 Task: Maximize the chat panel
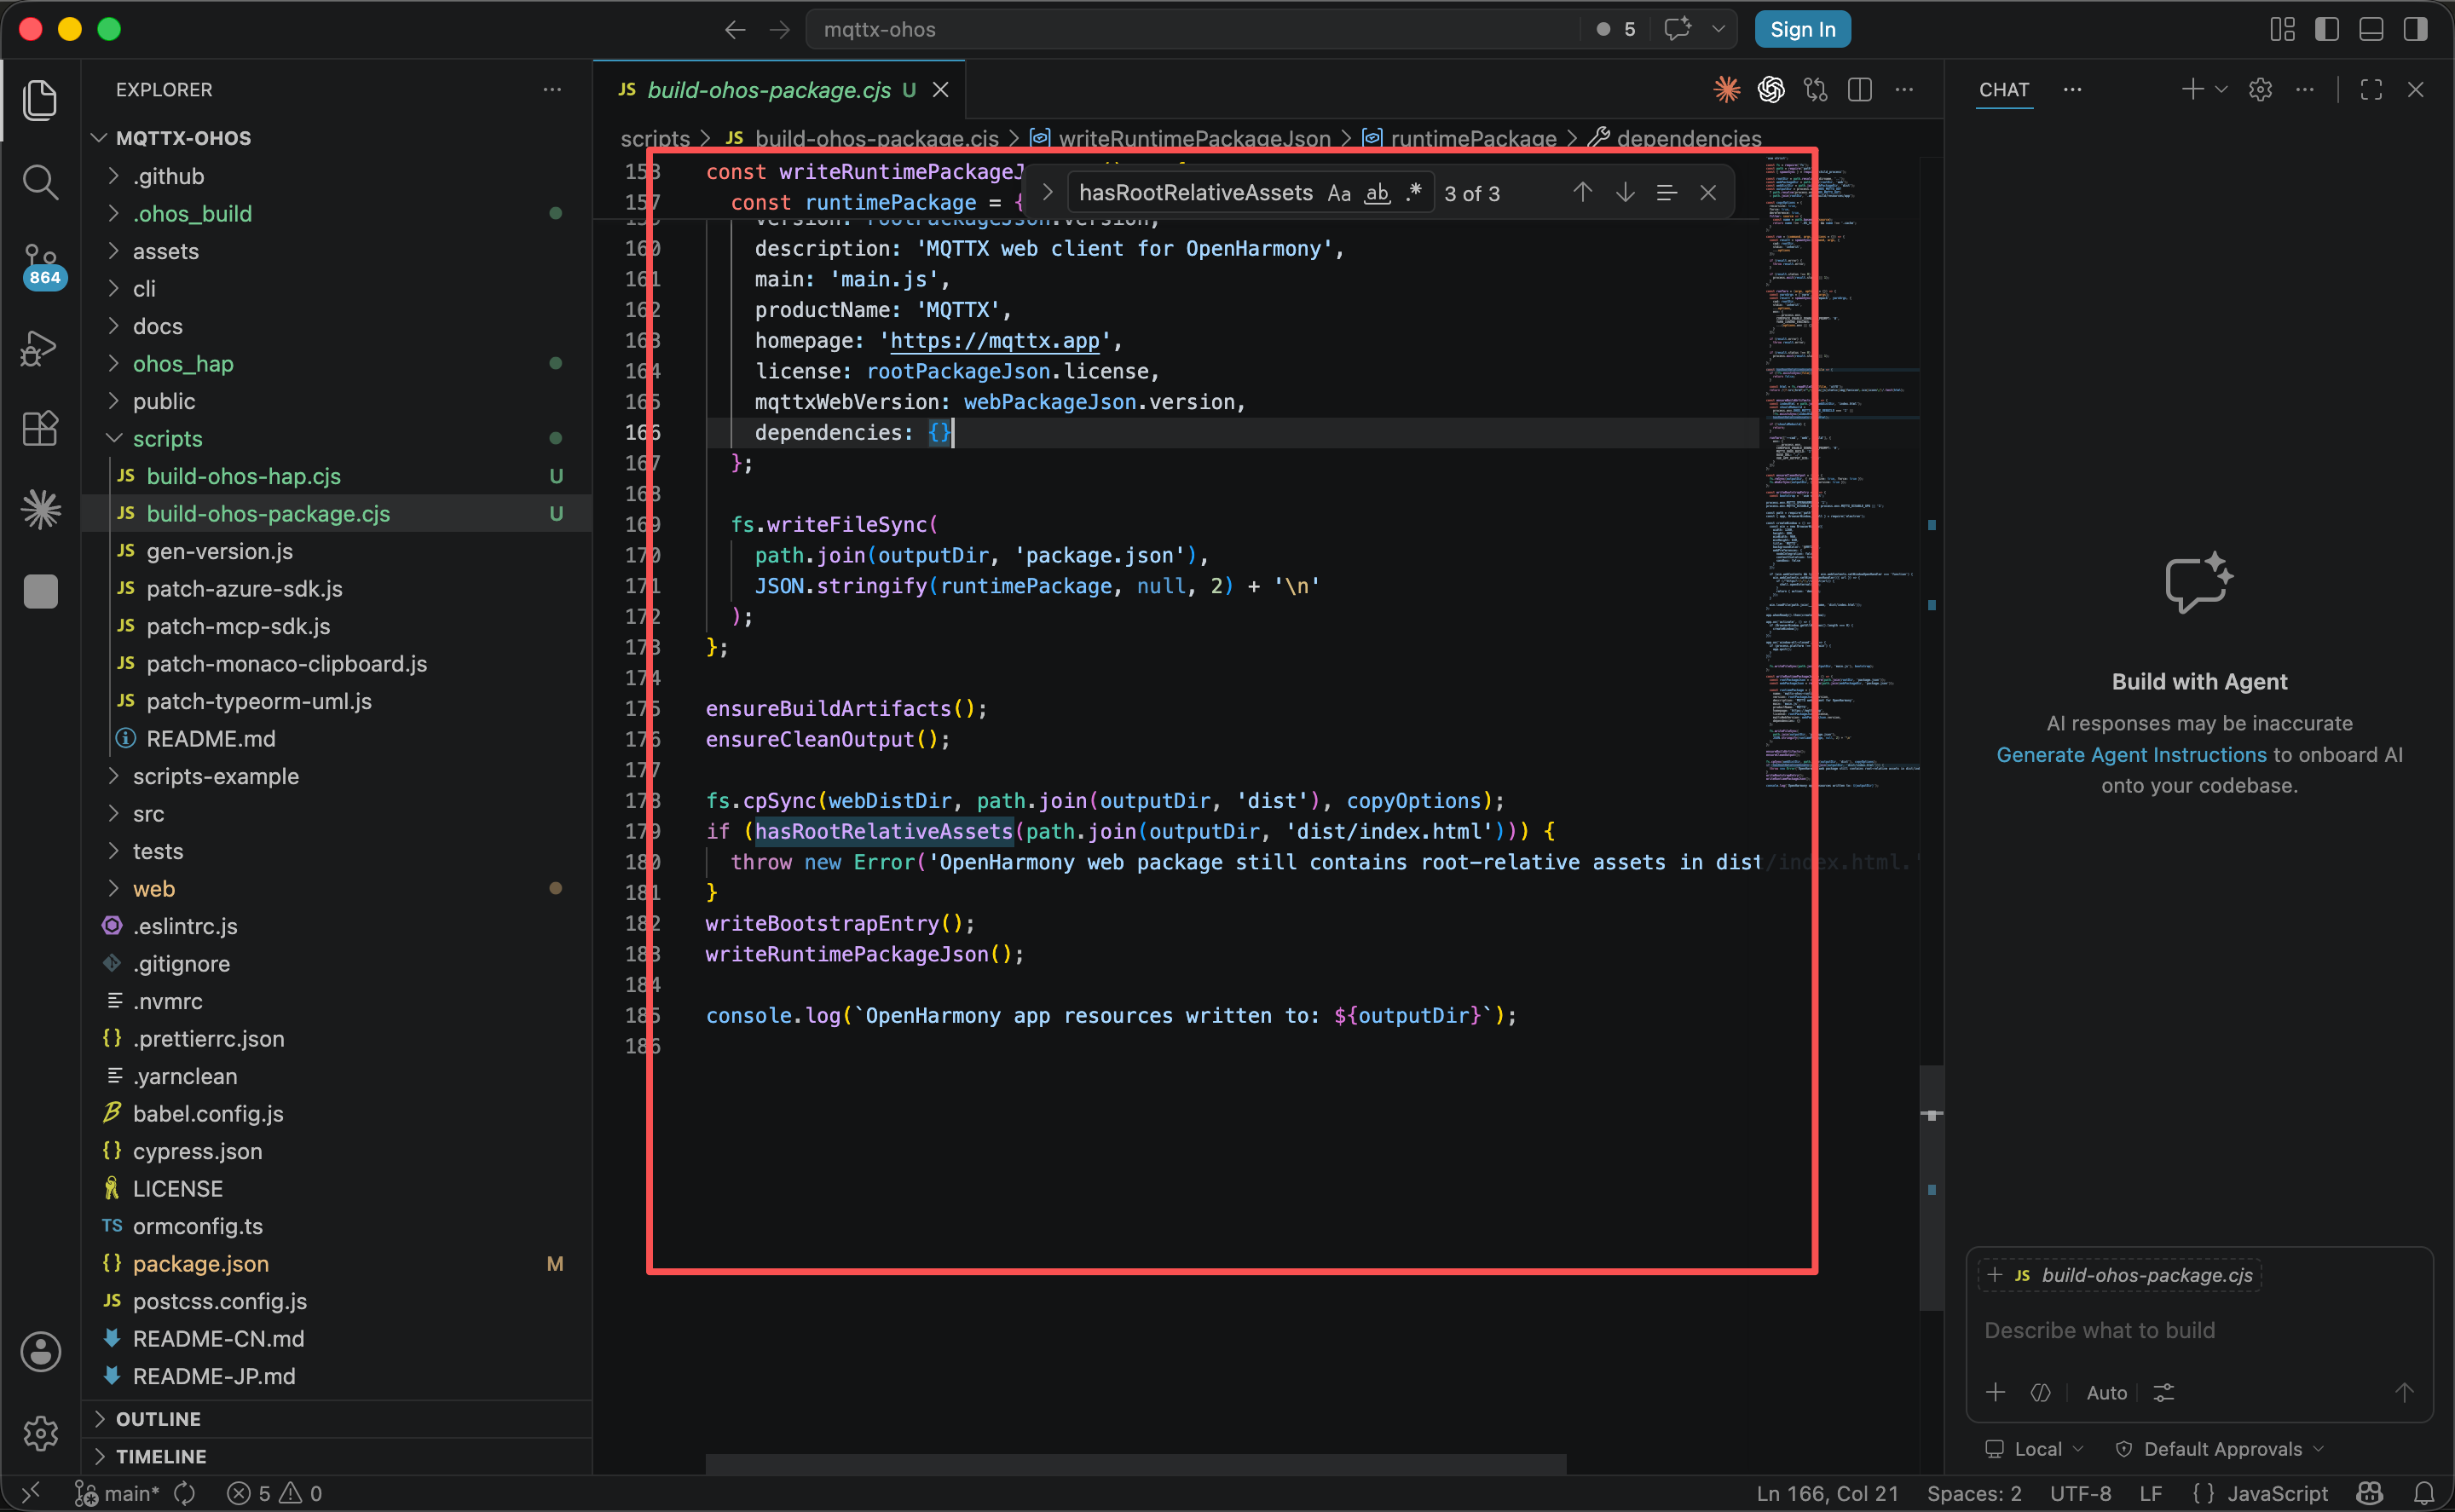click(x=2371, y=90)
